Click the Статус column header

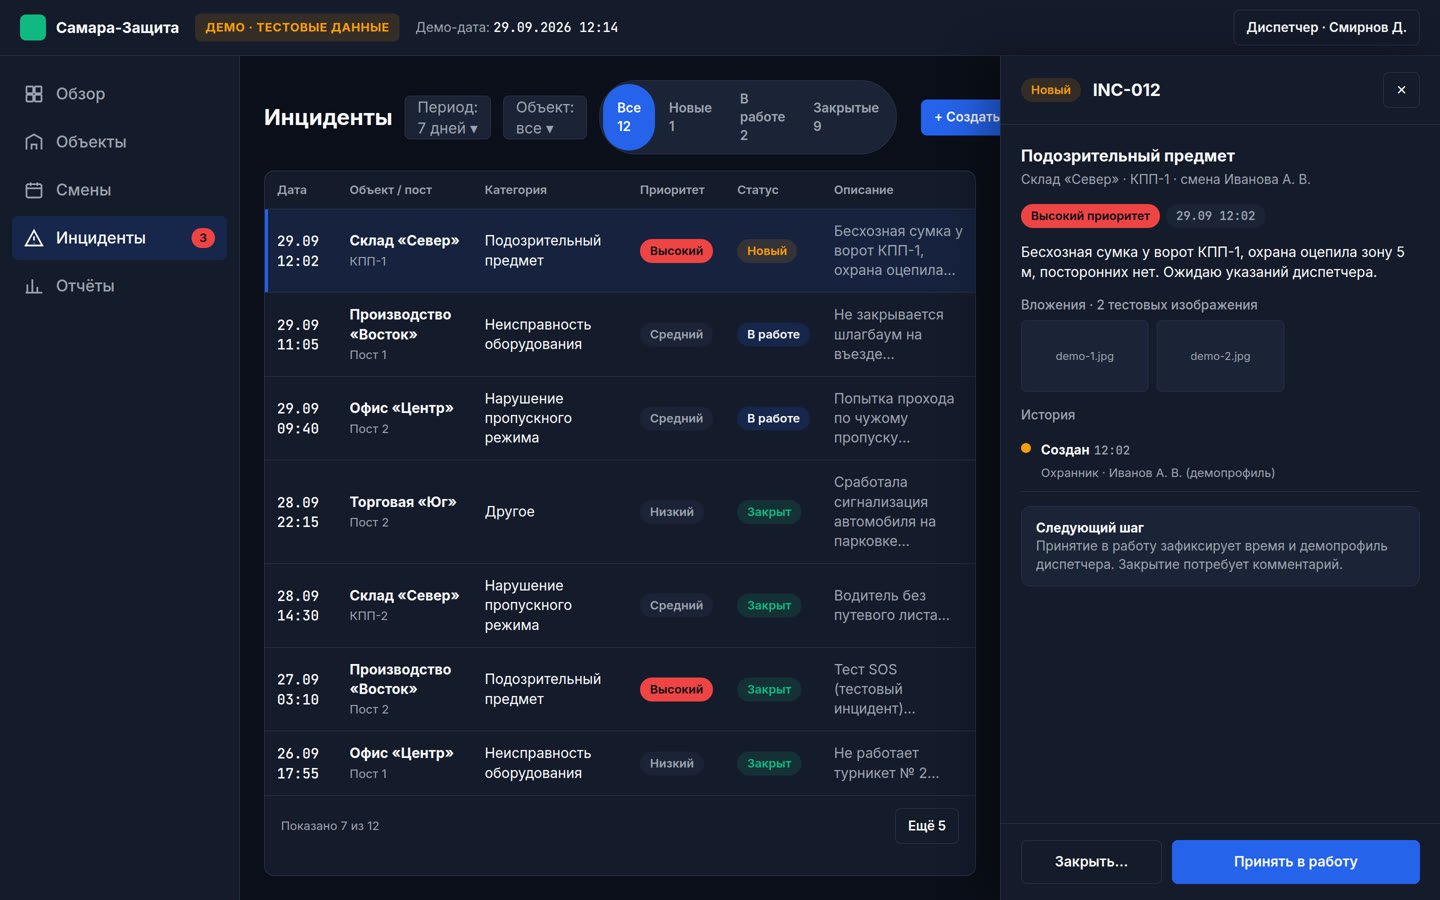757,190
